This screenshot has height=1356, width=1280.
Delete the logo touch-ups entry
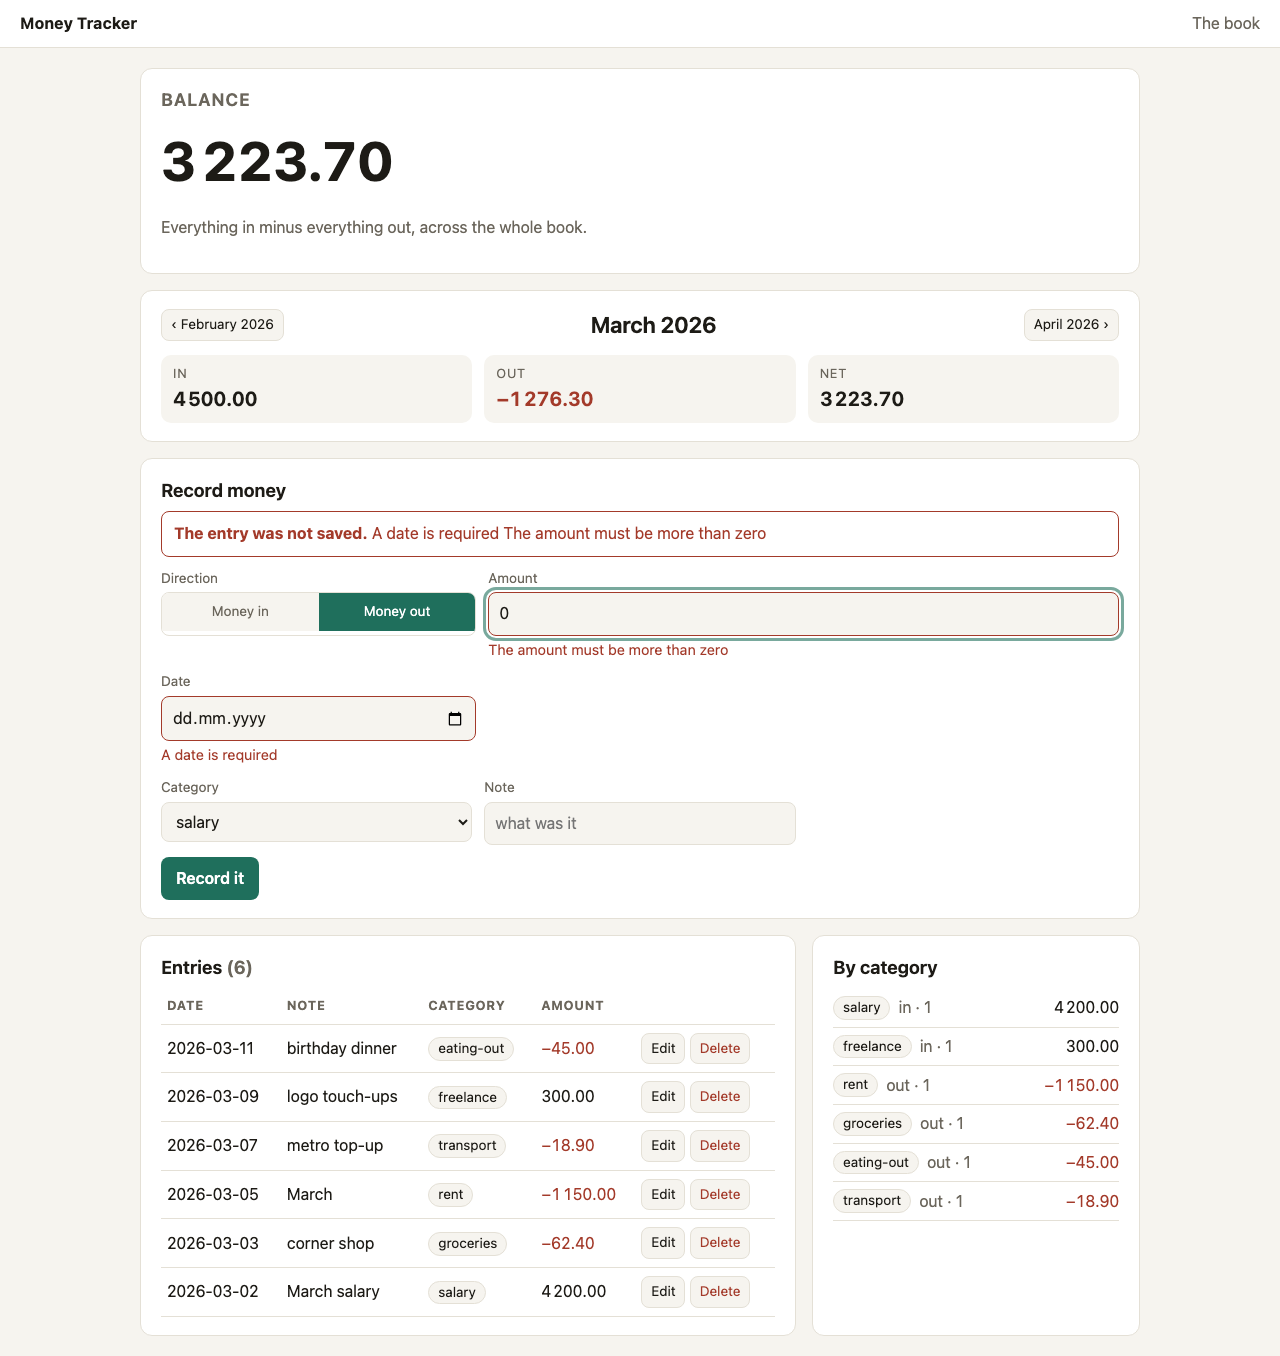(x=720, y=1096)
